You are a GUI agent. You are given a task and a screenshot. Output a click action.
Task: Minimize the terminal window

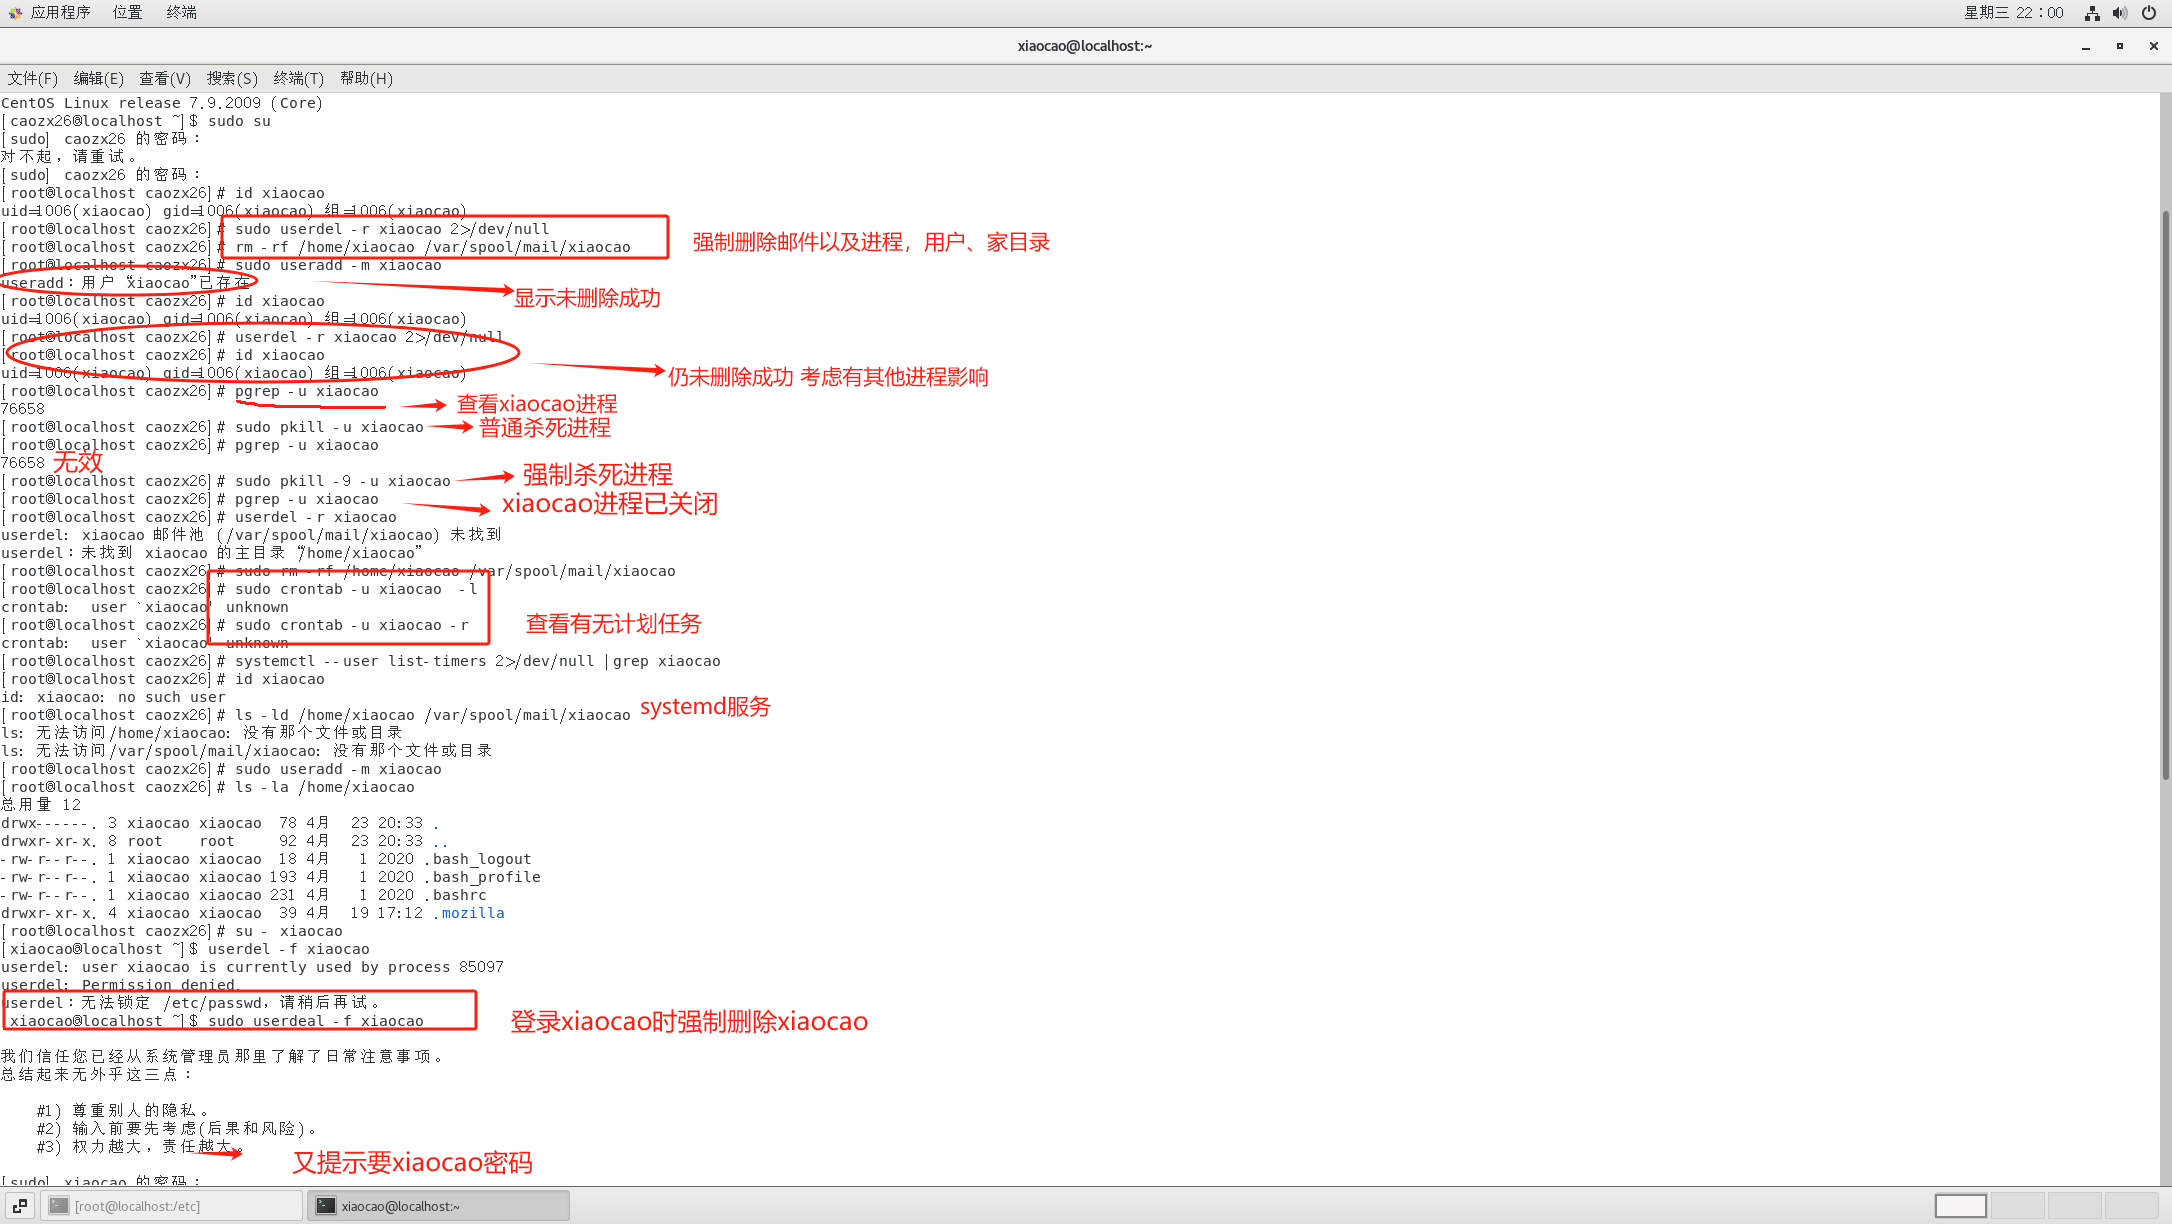coord(2086,46)
